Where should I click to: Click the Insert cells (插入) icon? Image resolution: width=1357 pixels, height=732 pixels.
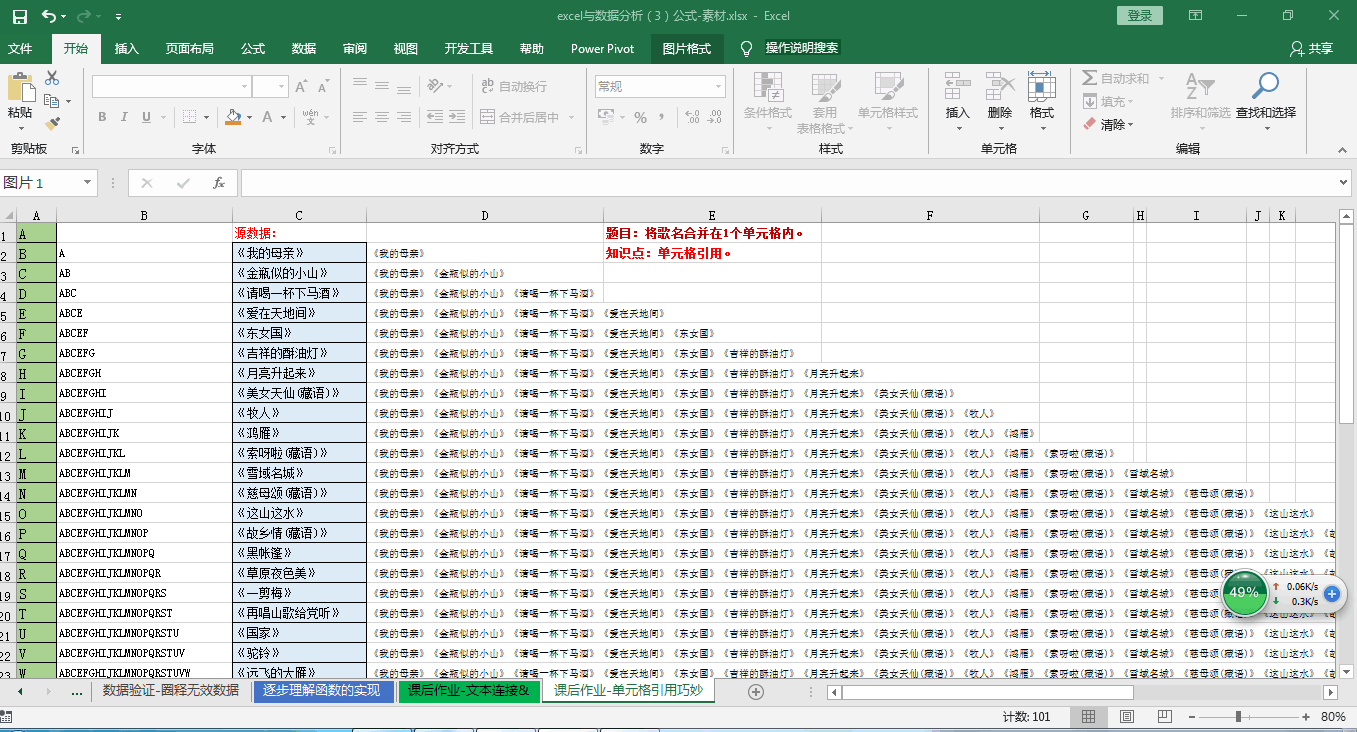(x=958, y=87)
